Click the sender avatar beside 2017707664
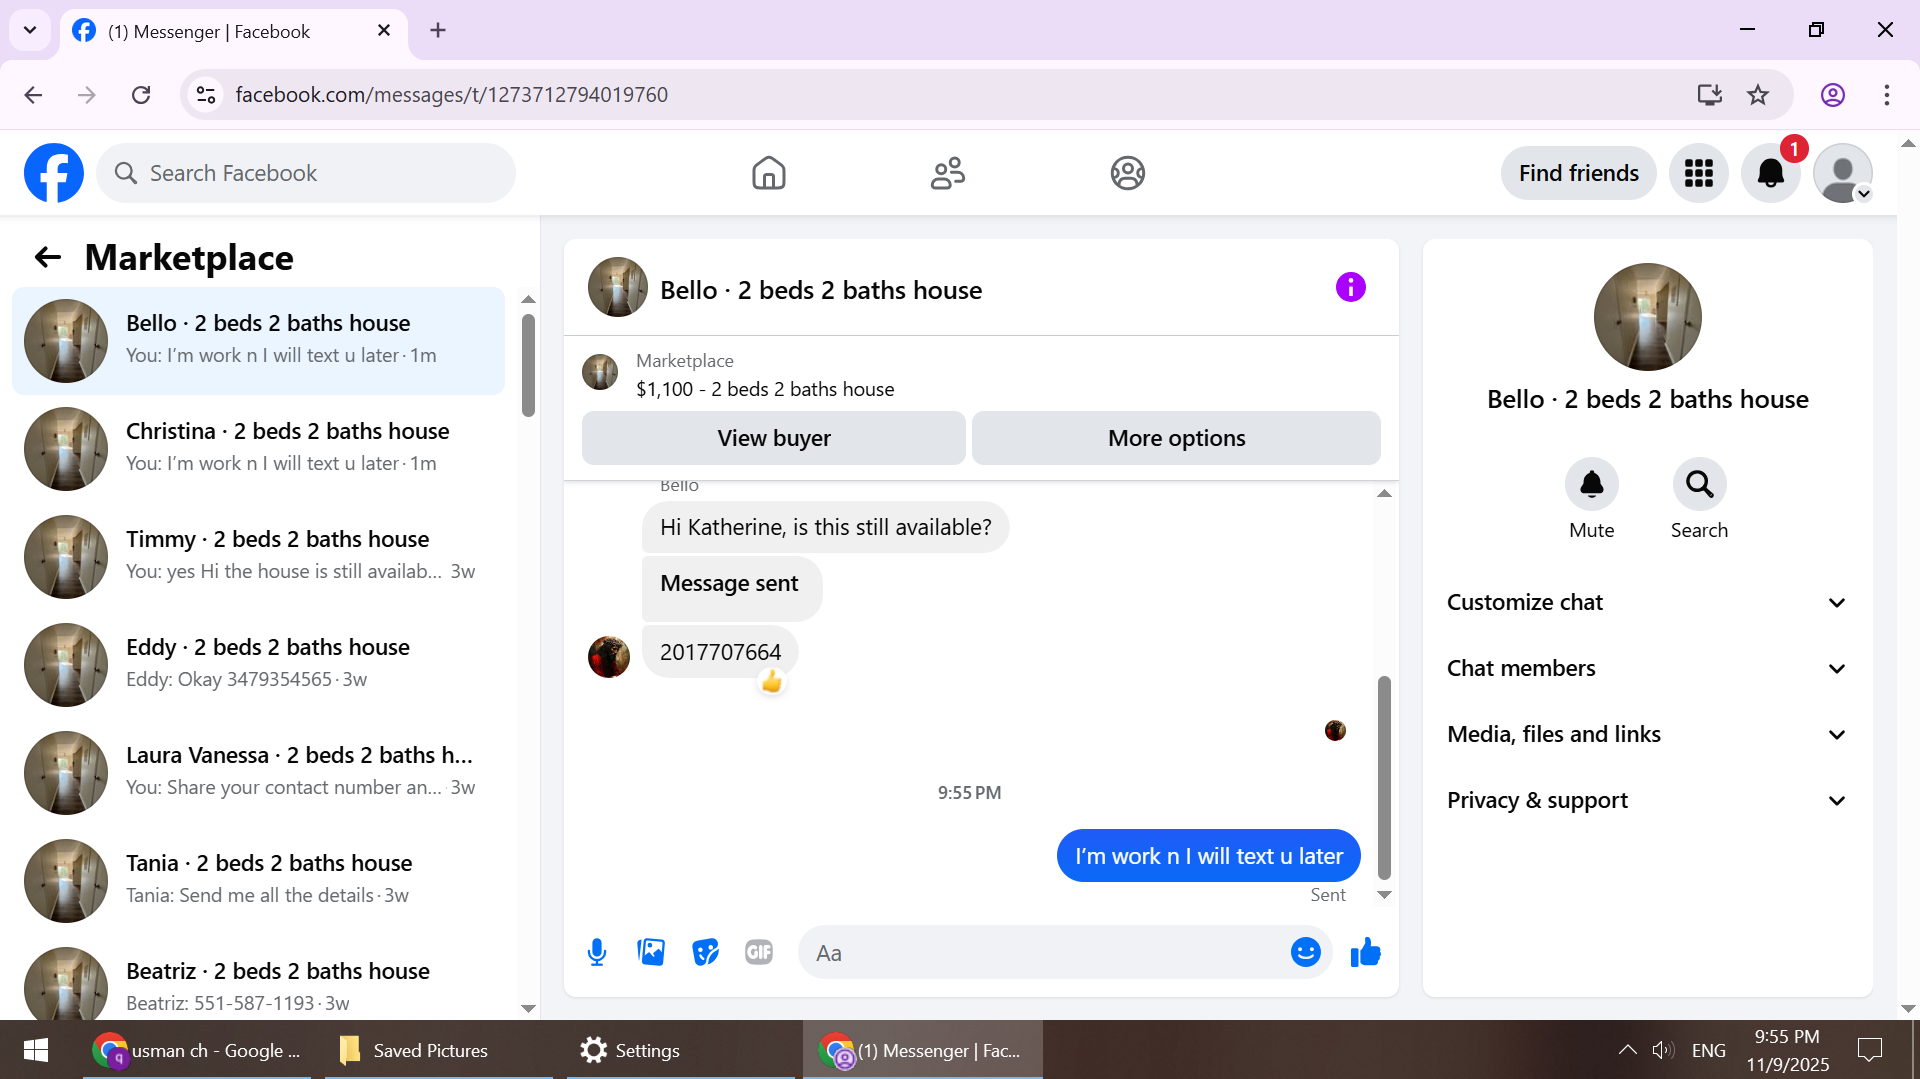Screen dimensions: 1920x1079 609,657
